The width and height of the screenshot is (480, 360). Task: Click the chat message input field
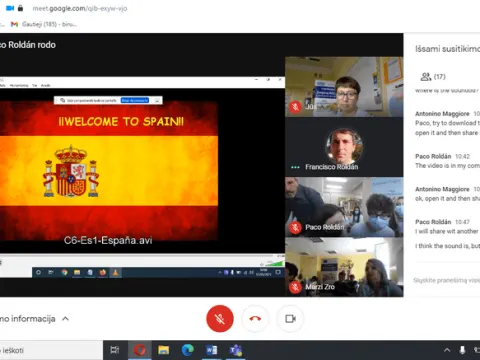click(x=447, y=280)
